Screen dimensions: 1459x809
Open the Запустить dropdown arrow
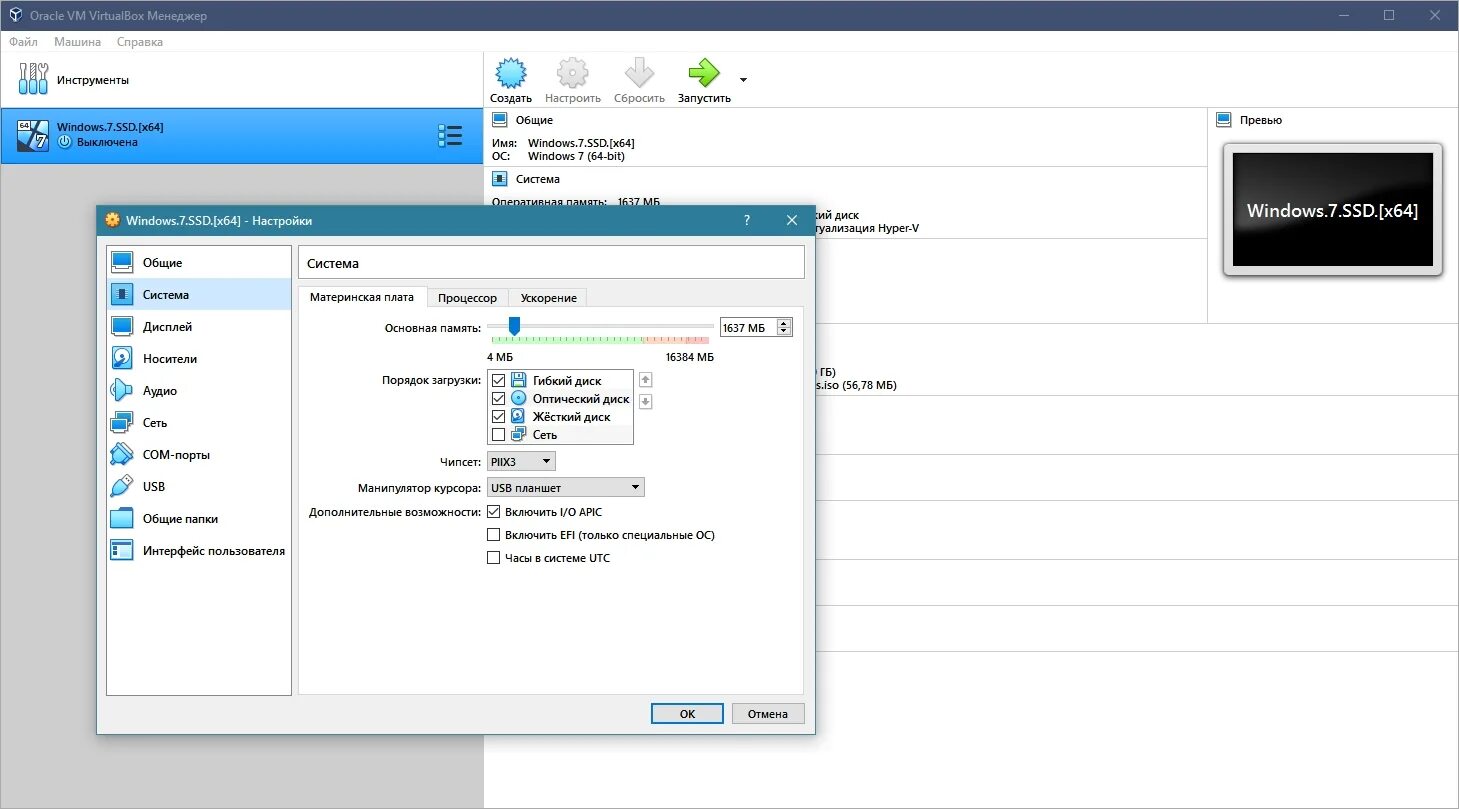(x=743, y=80)
